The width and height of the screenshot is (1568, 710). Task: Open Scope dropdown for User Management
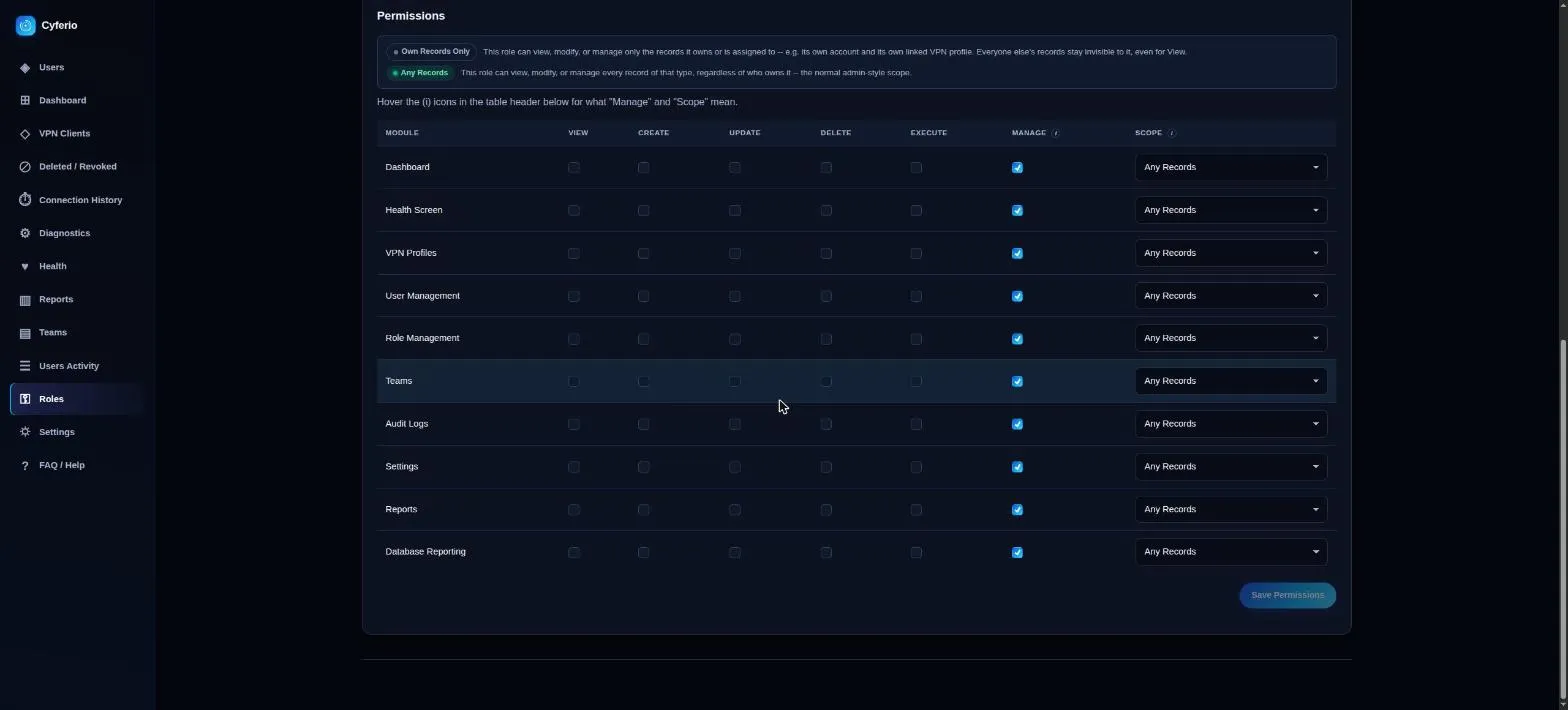[1231, 296]
